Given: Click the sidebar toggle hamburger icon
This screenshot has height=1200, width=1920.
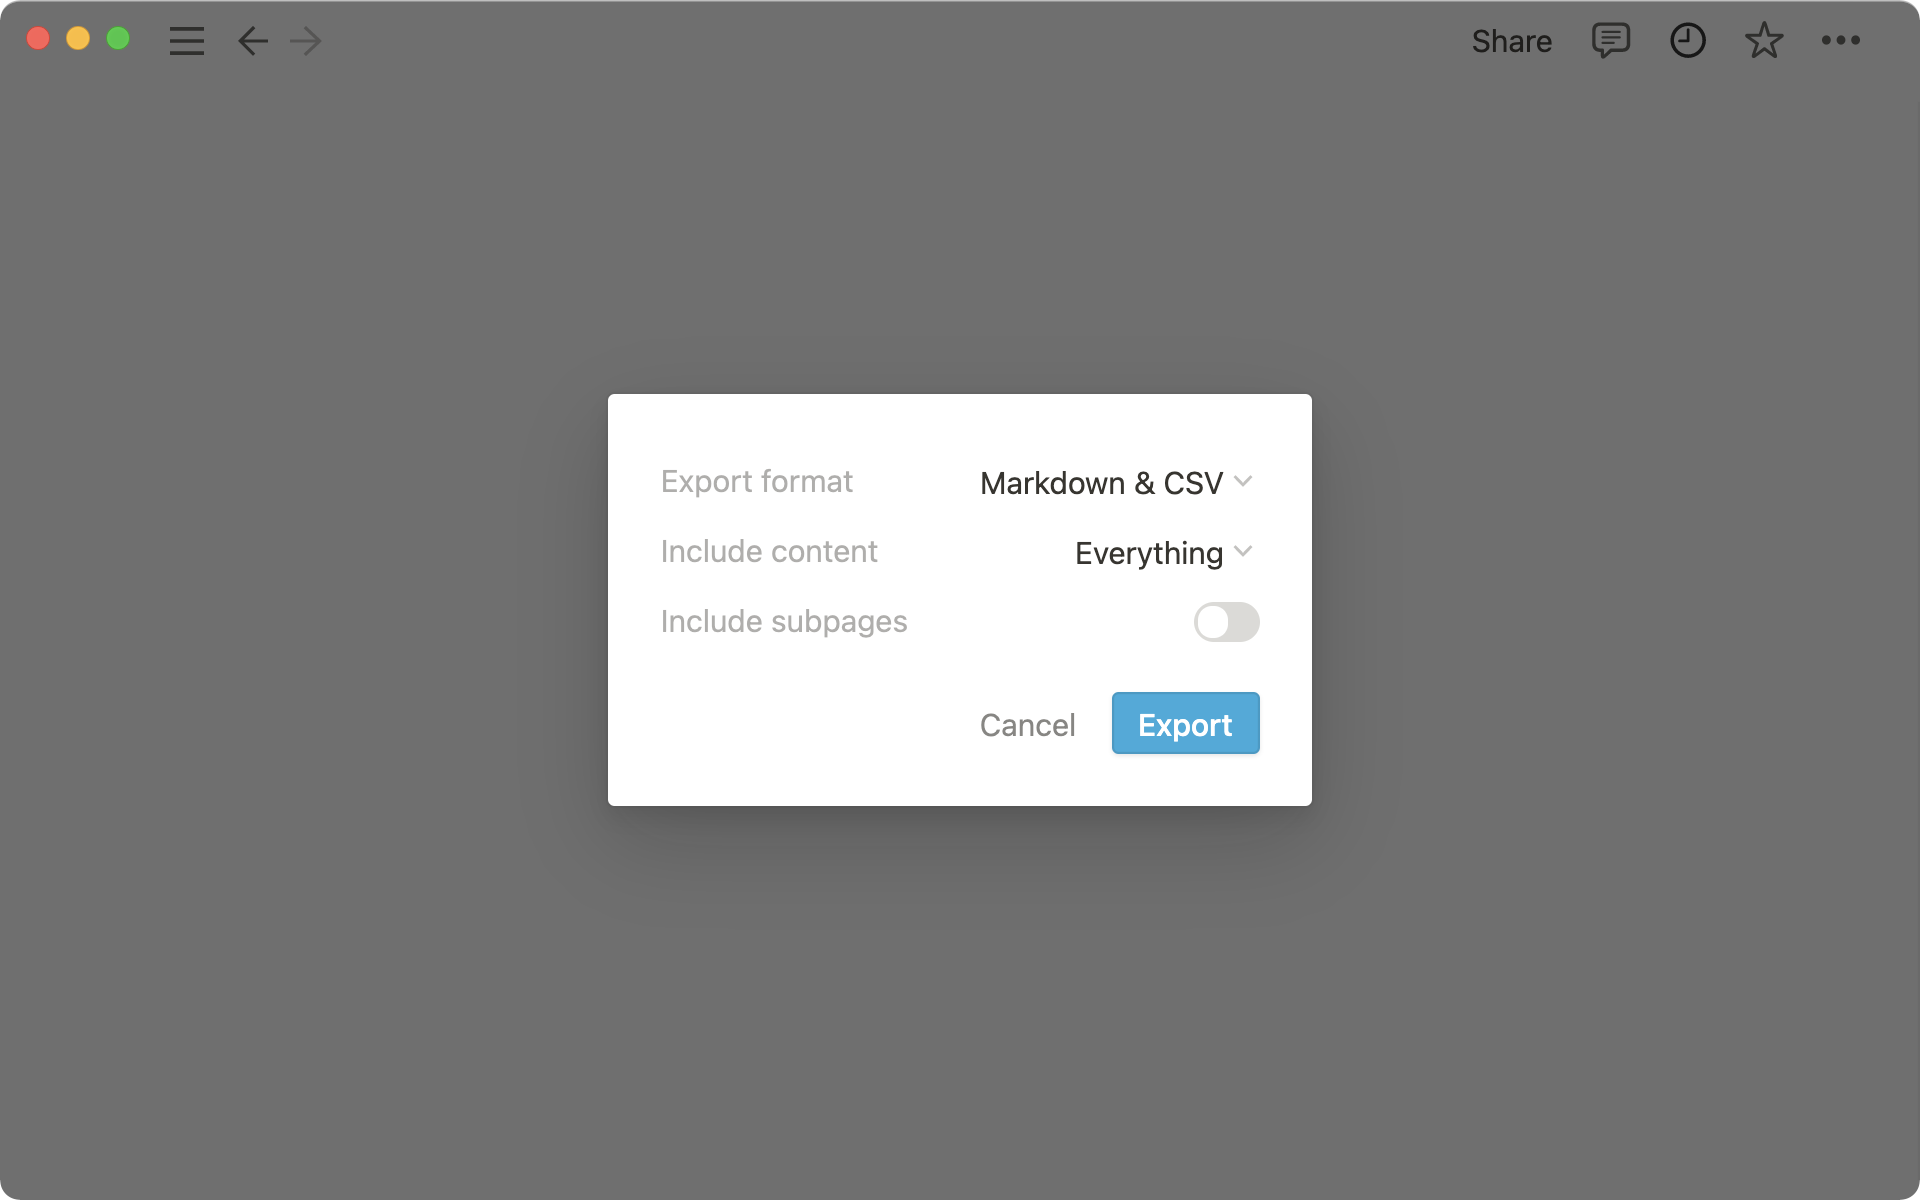Looking at the screenshot, I should click(x=187, y=40).
